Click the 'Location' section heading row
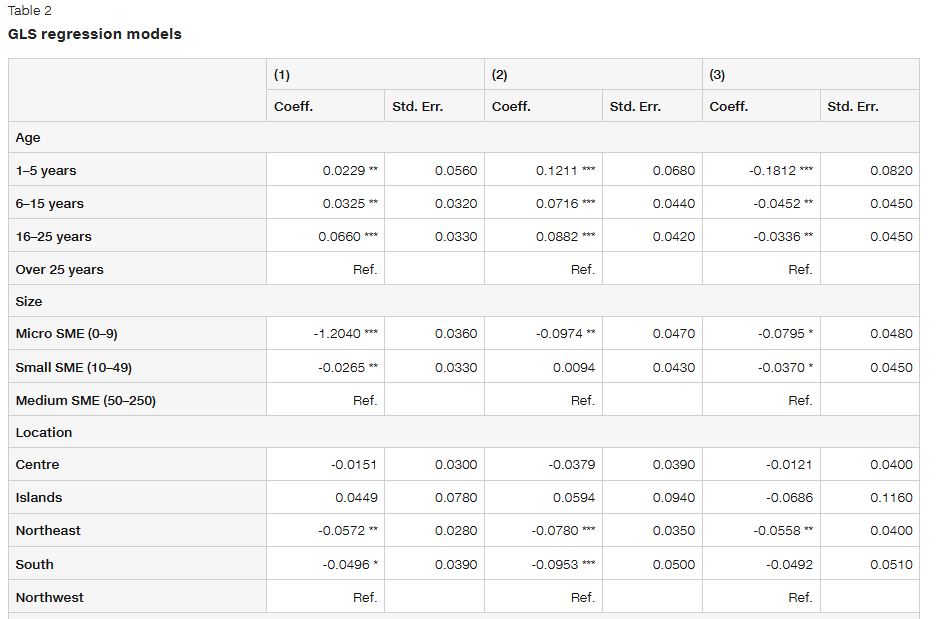939x619 pixels. [464, 432]
